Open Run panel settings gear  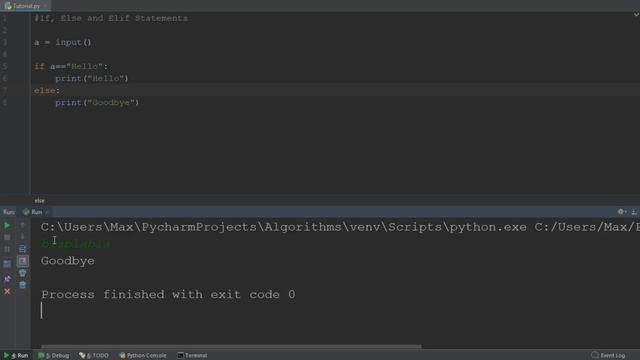(621, 211)
